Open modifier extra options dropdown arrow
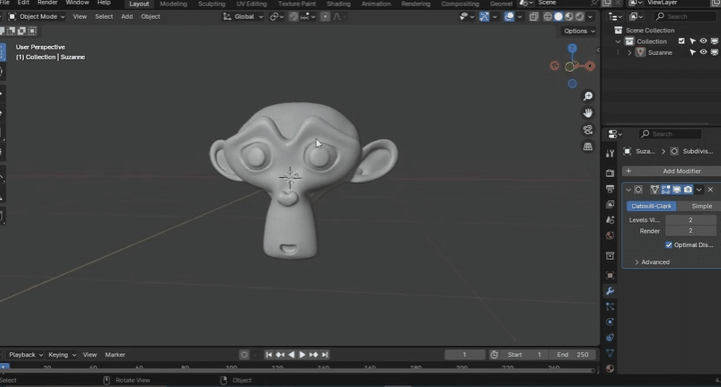This screenshot has width=721, height=387. point(699,189)
